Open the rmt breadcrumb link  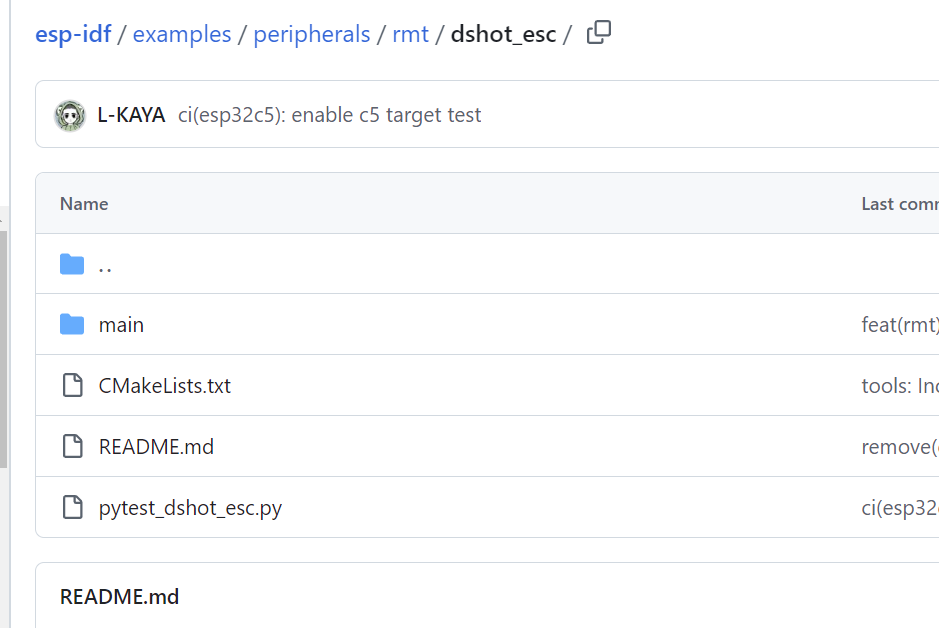tap(410, 34)
